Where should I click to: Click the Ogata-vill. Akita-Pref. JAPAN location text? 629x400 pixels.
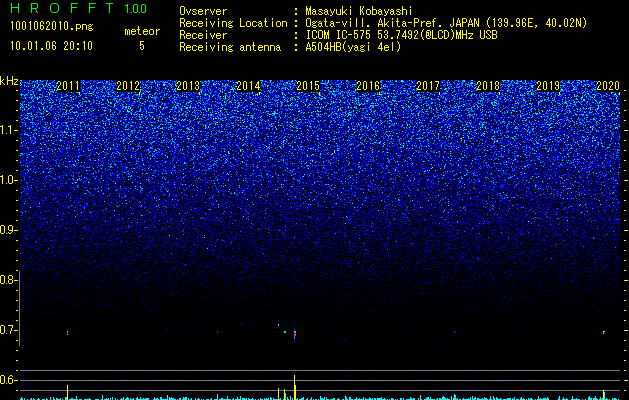446,23
